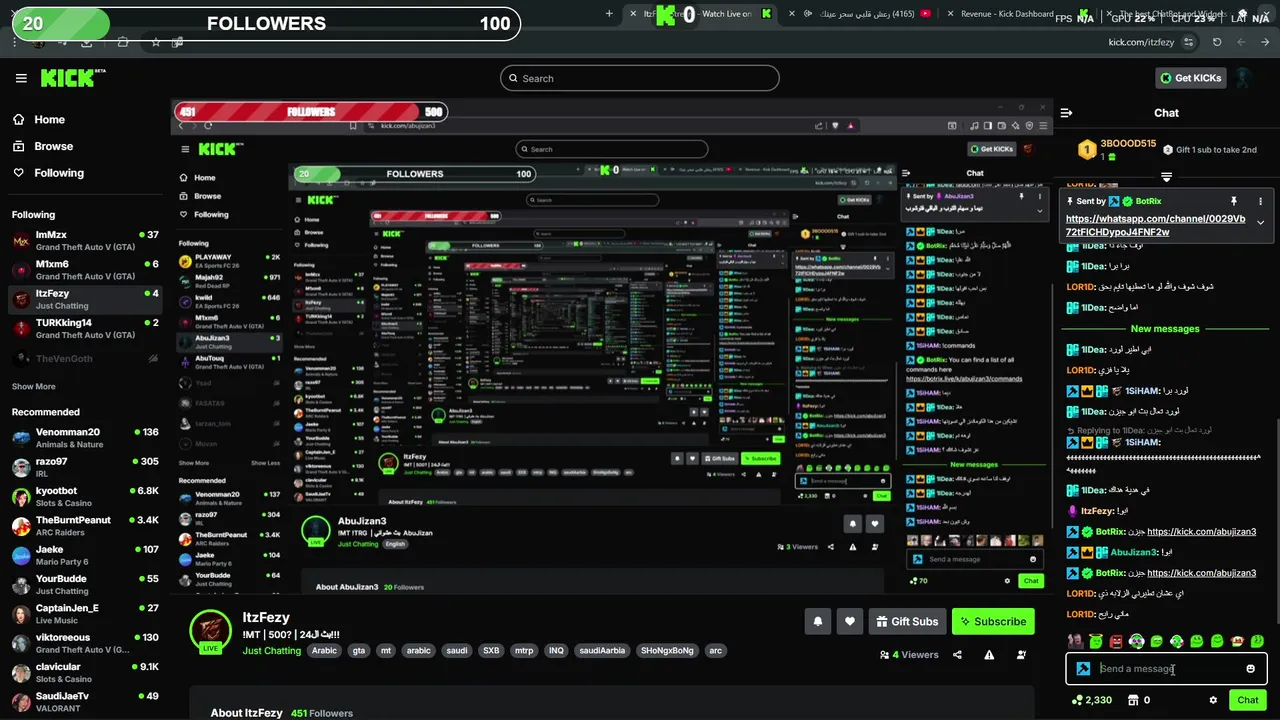Open the Just Chatting category link
1280x720 pixels.
[271, 650]
